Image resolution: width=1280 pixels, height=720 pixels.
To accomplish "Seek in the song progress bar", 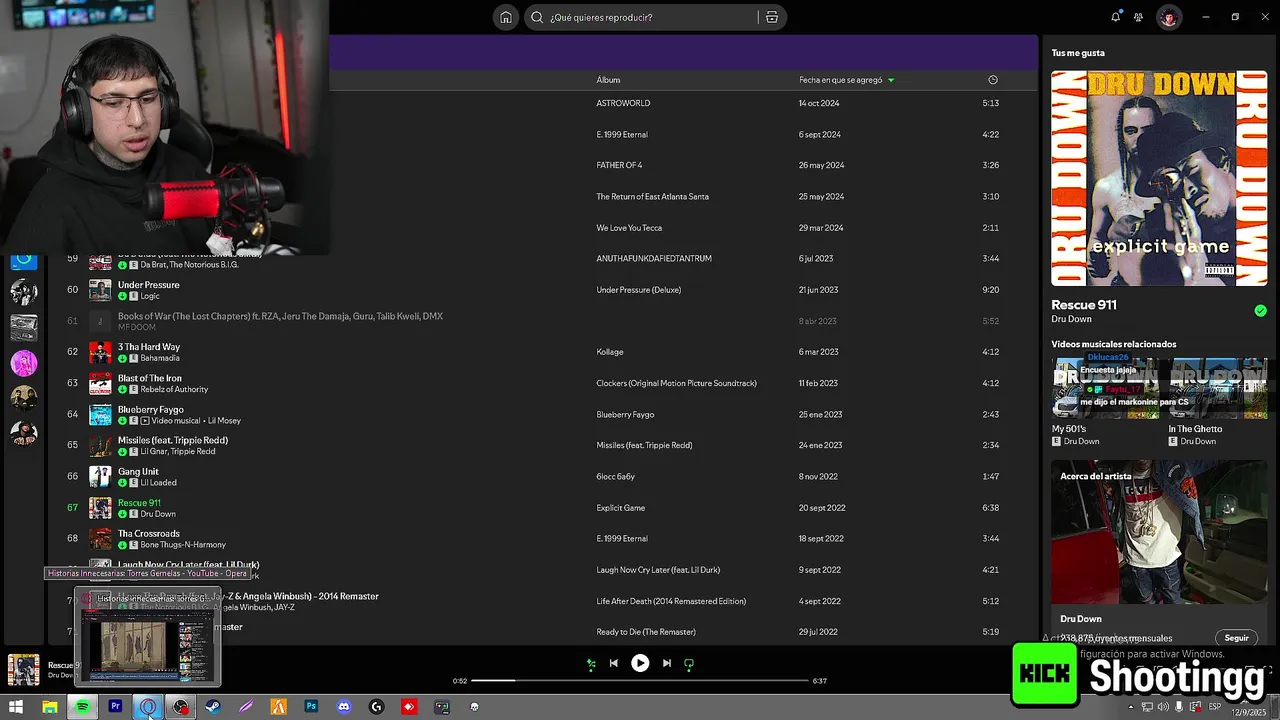I will click(640, 681).
